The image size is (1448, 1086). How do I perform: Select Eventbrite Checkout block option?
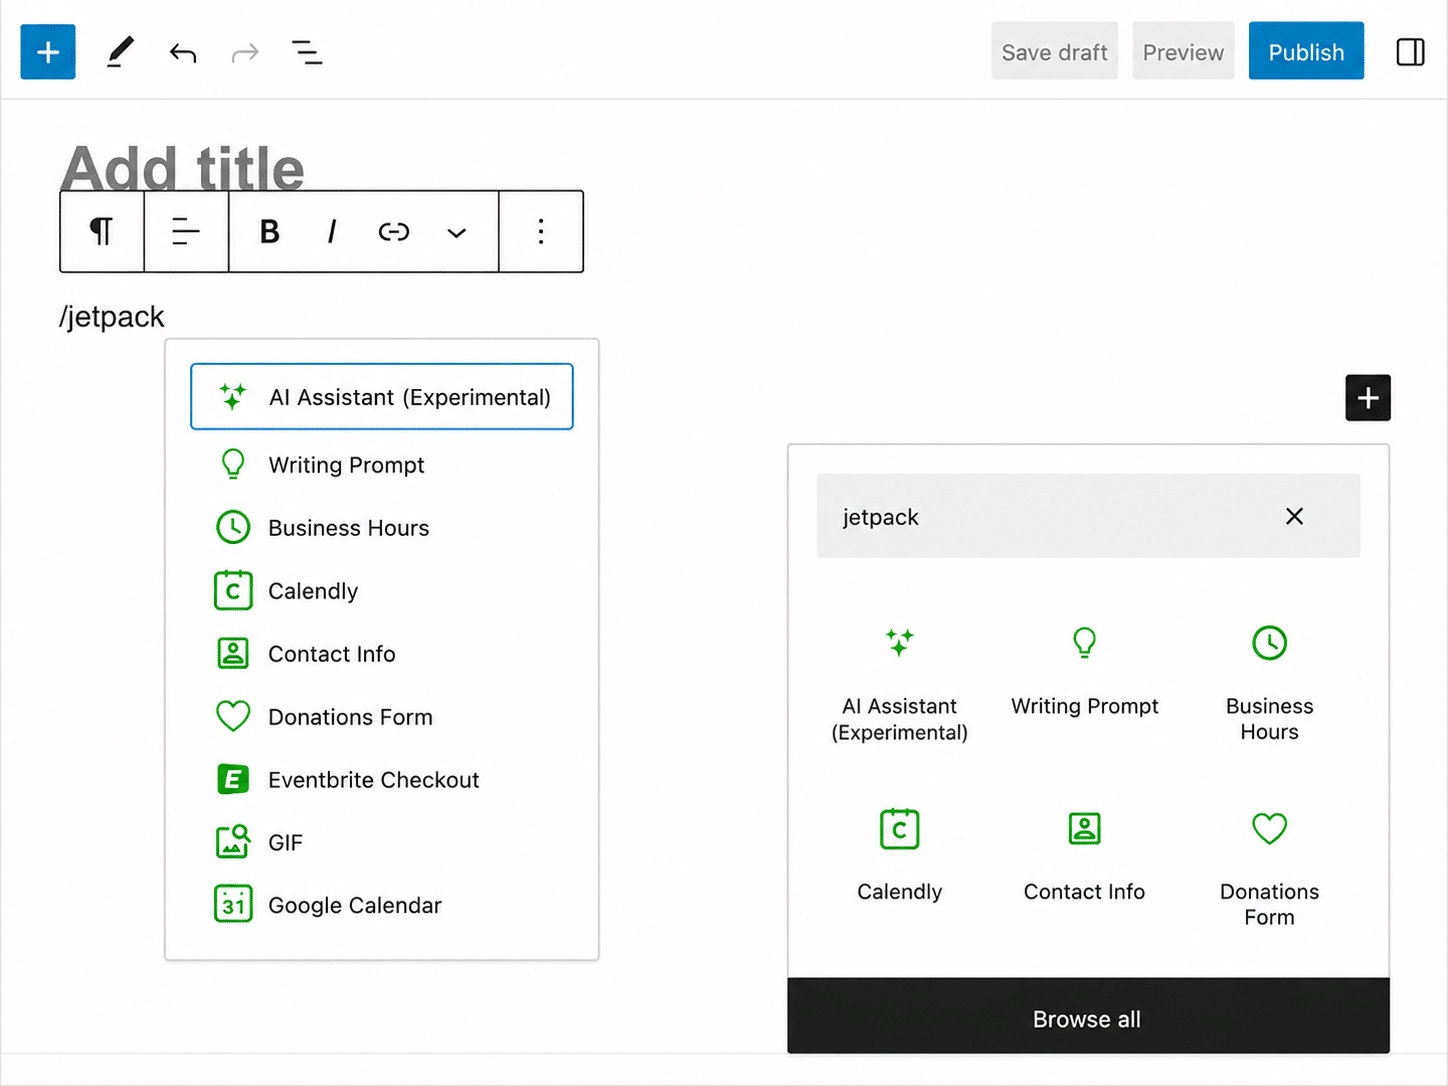(x=382, y=780)
